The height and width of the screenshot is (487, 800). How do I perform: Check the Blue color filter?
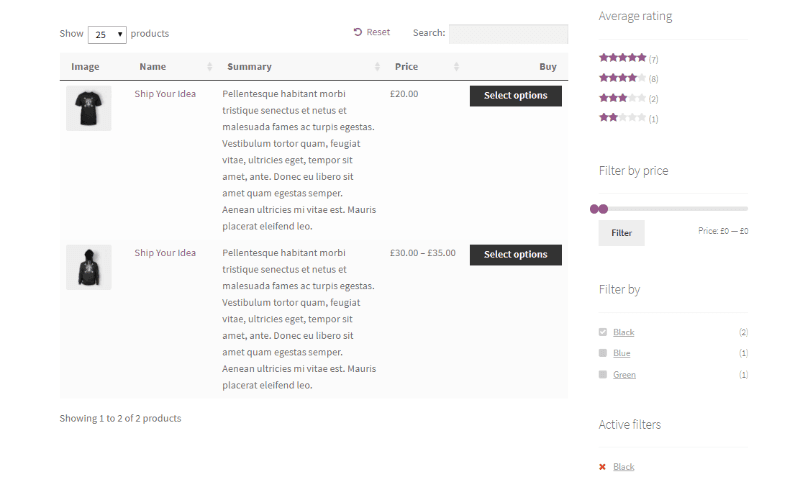[603, 353]
